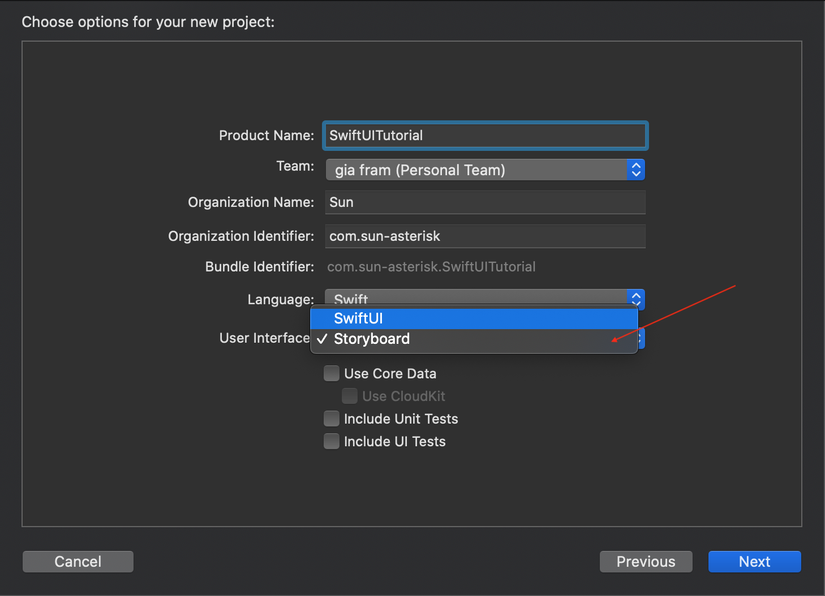Toggle the Include Unit Tests checkbox
Viewport: 825px width, 596px height.
tap(332, 419)
